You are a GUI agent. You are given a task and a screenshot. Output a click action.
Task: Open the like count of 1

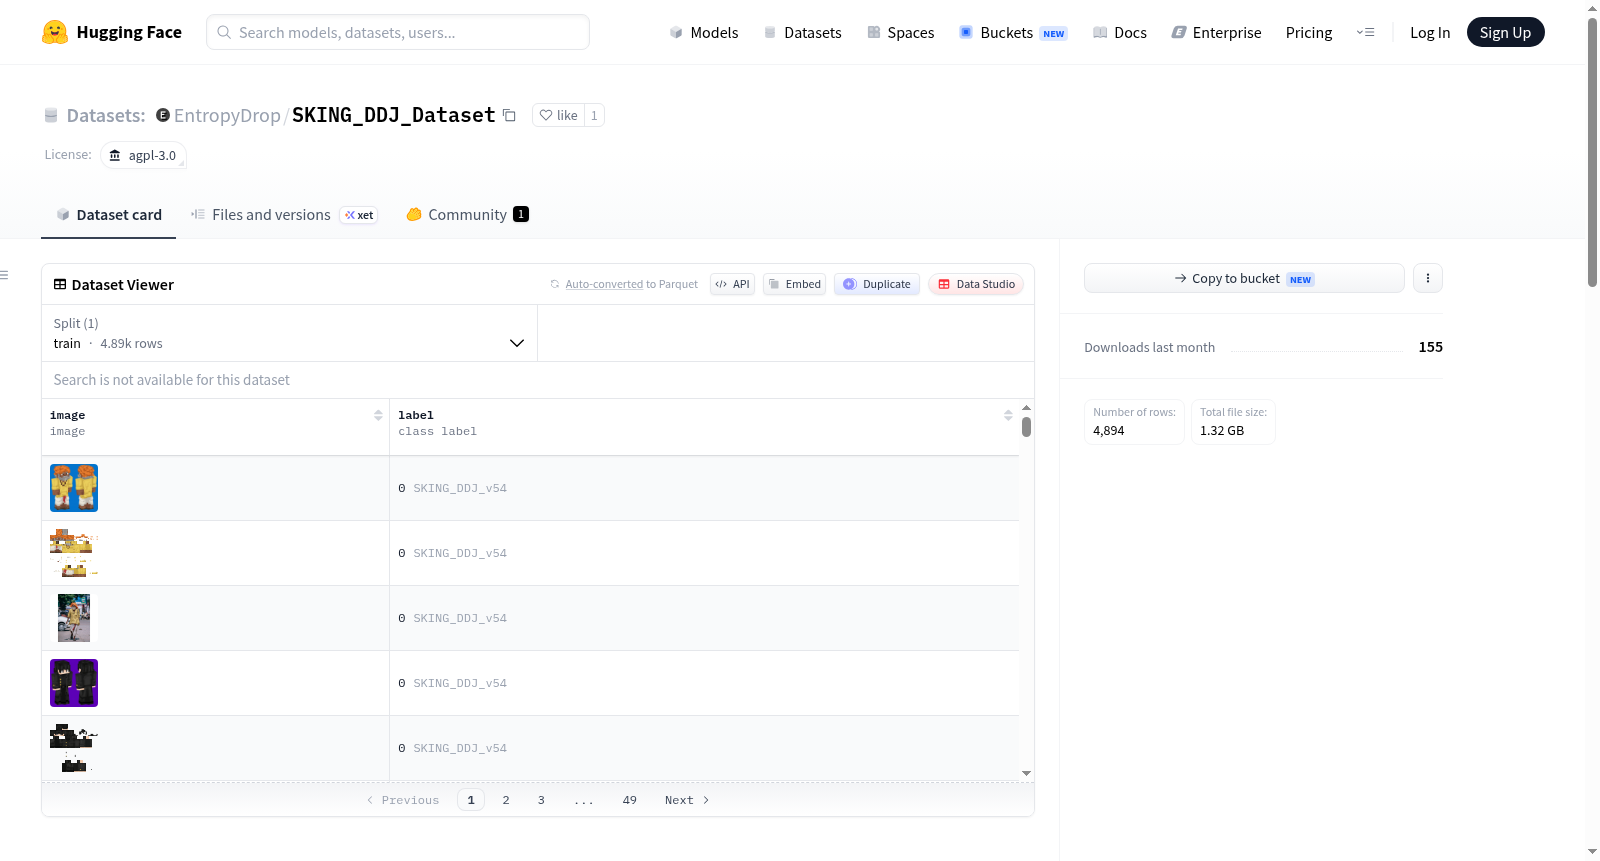pyautogui.click(x=594, y=115)
